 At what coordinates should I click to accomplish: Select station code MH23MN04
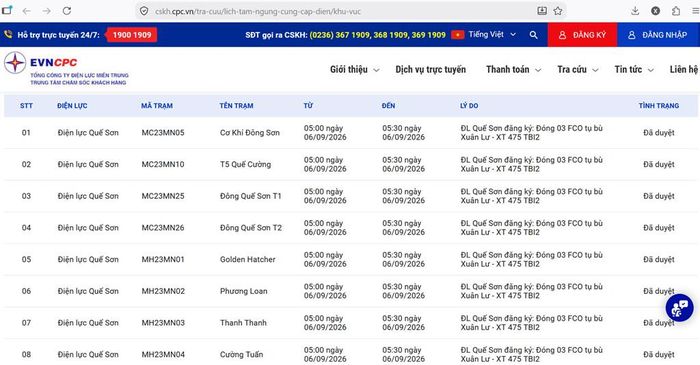click(162, 354)
